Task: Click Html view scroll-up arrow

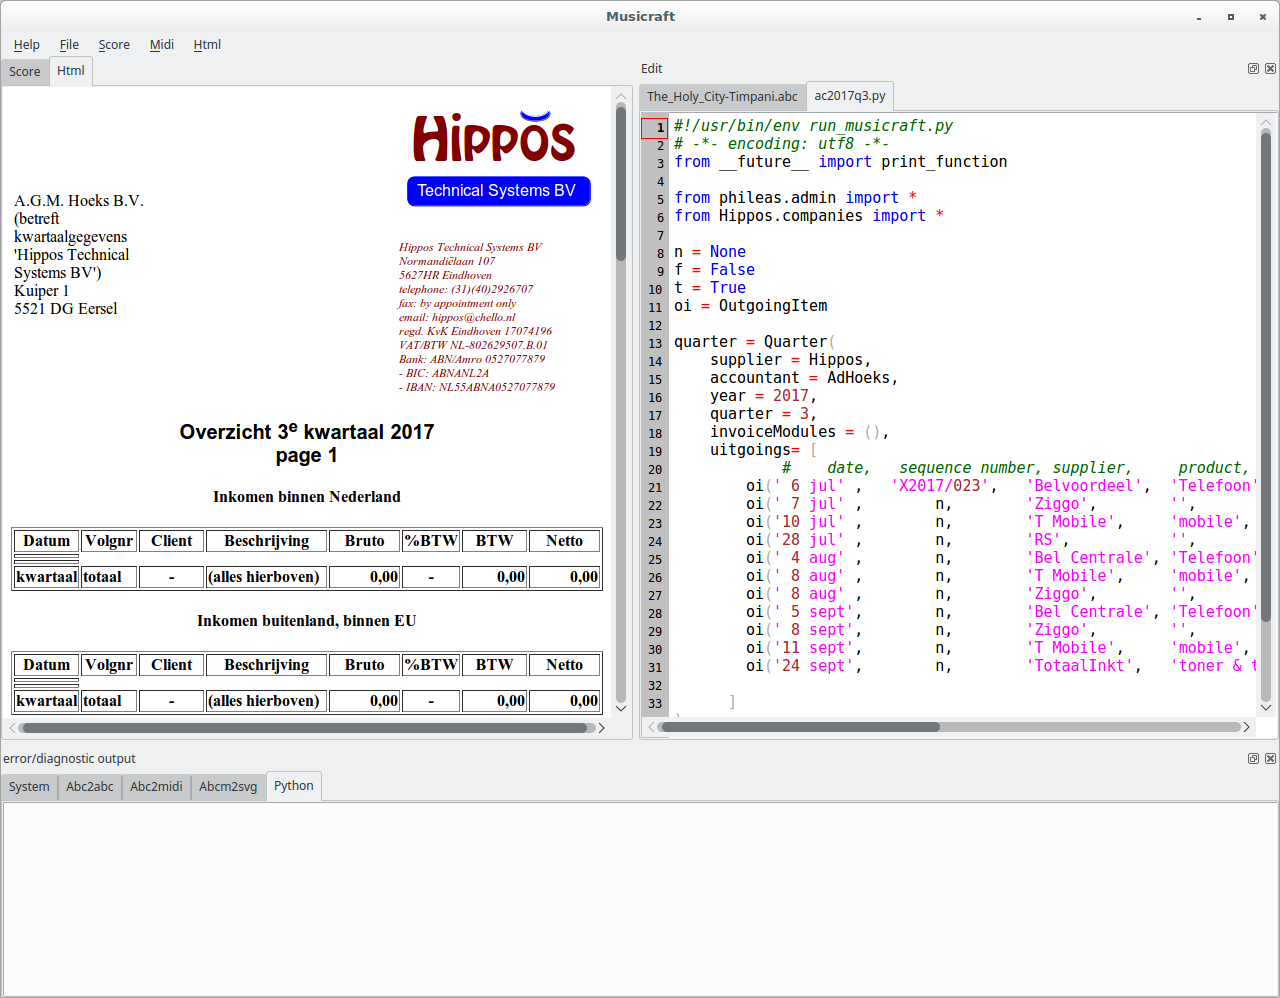Action: pos(621,96)
